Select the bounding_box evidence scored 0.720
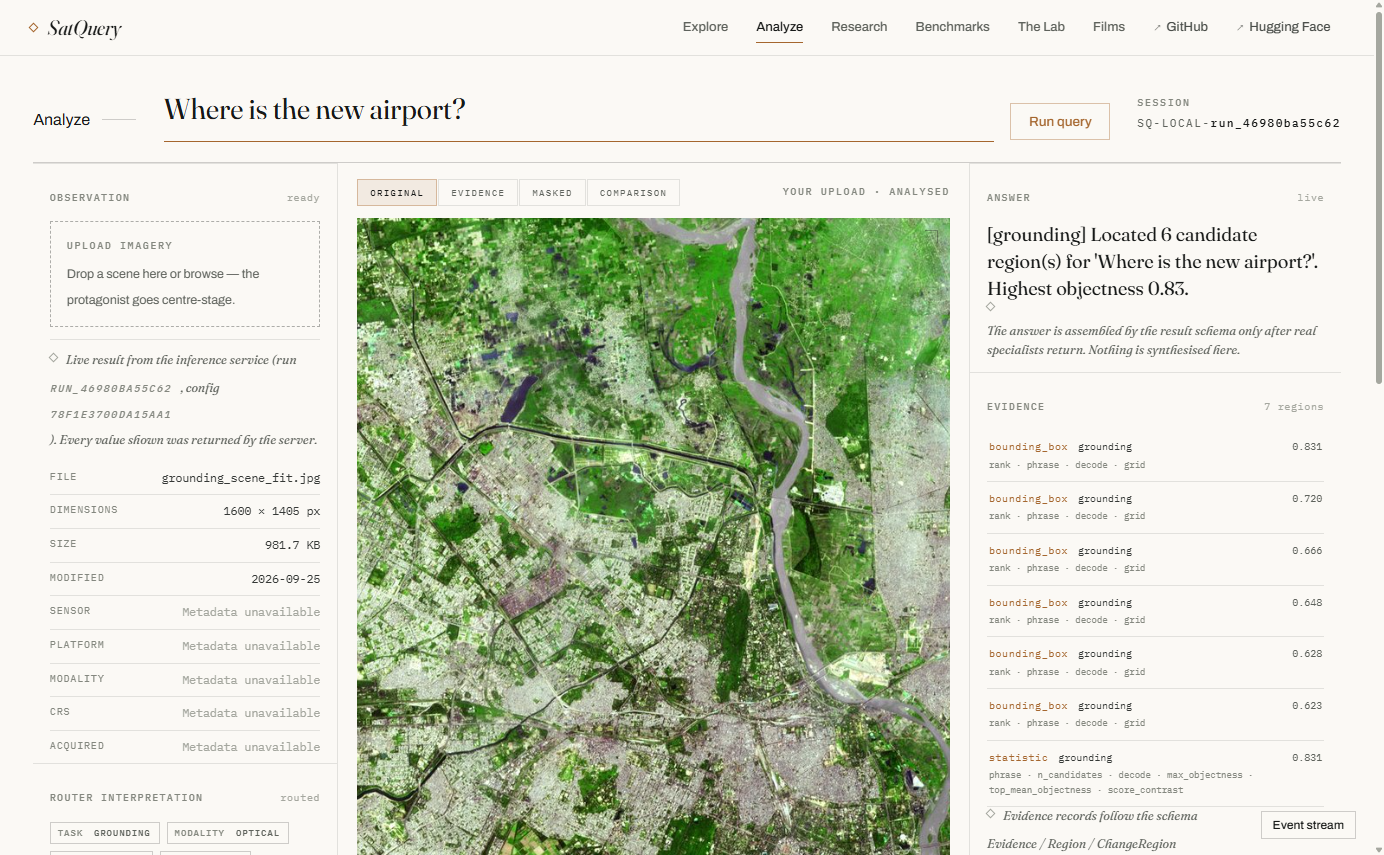Screen dimensions: 1384x855 [1155, 508]
